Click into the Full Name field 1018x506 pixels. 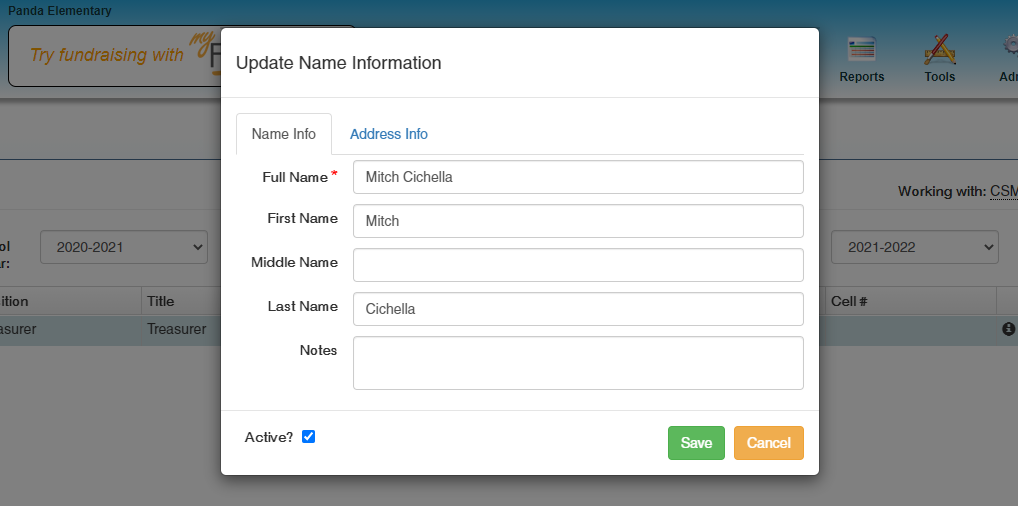point(578,177)
